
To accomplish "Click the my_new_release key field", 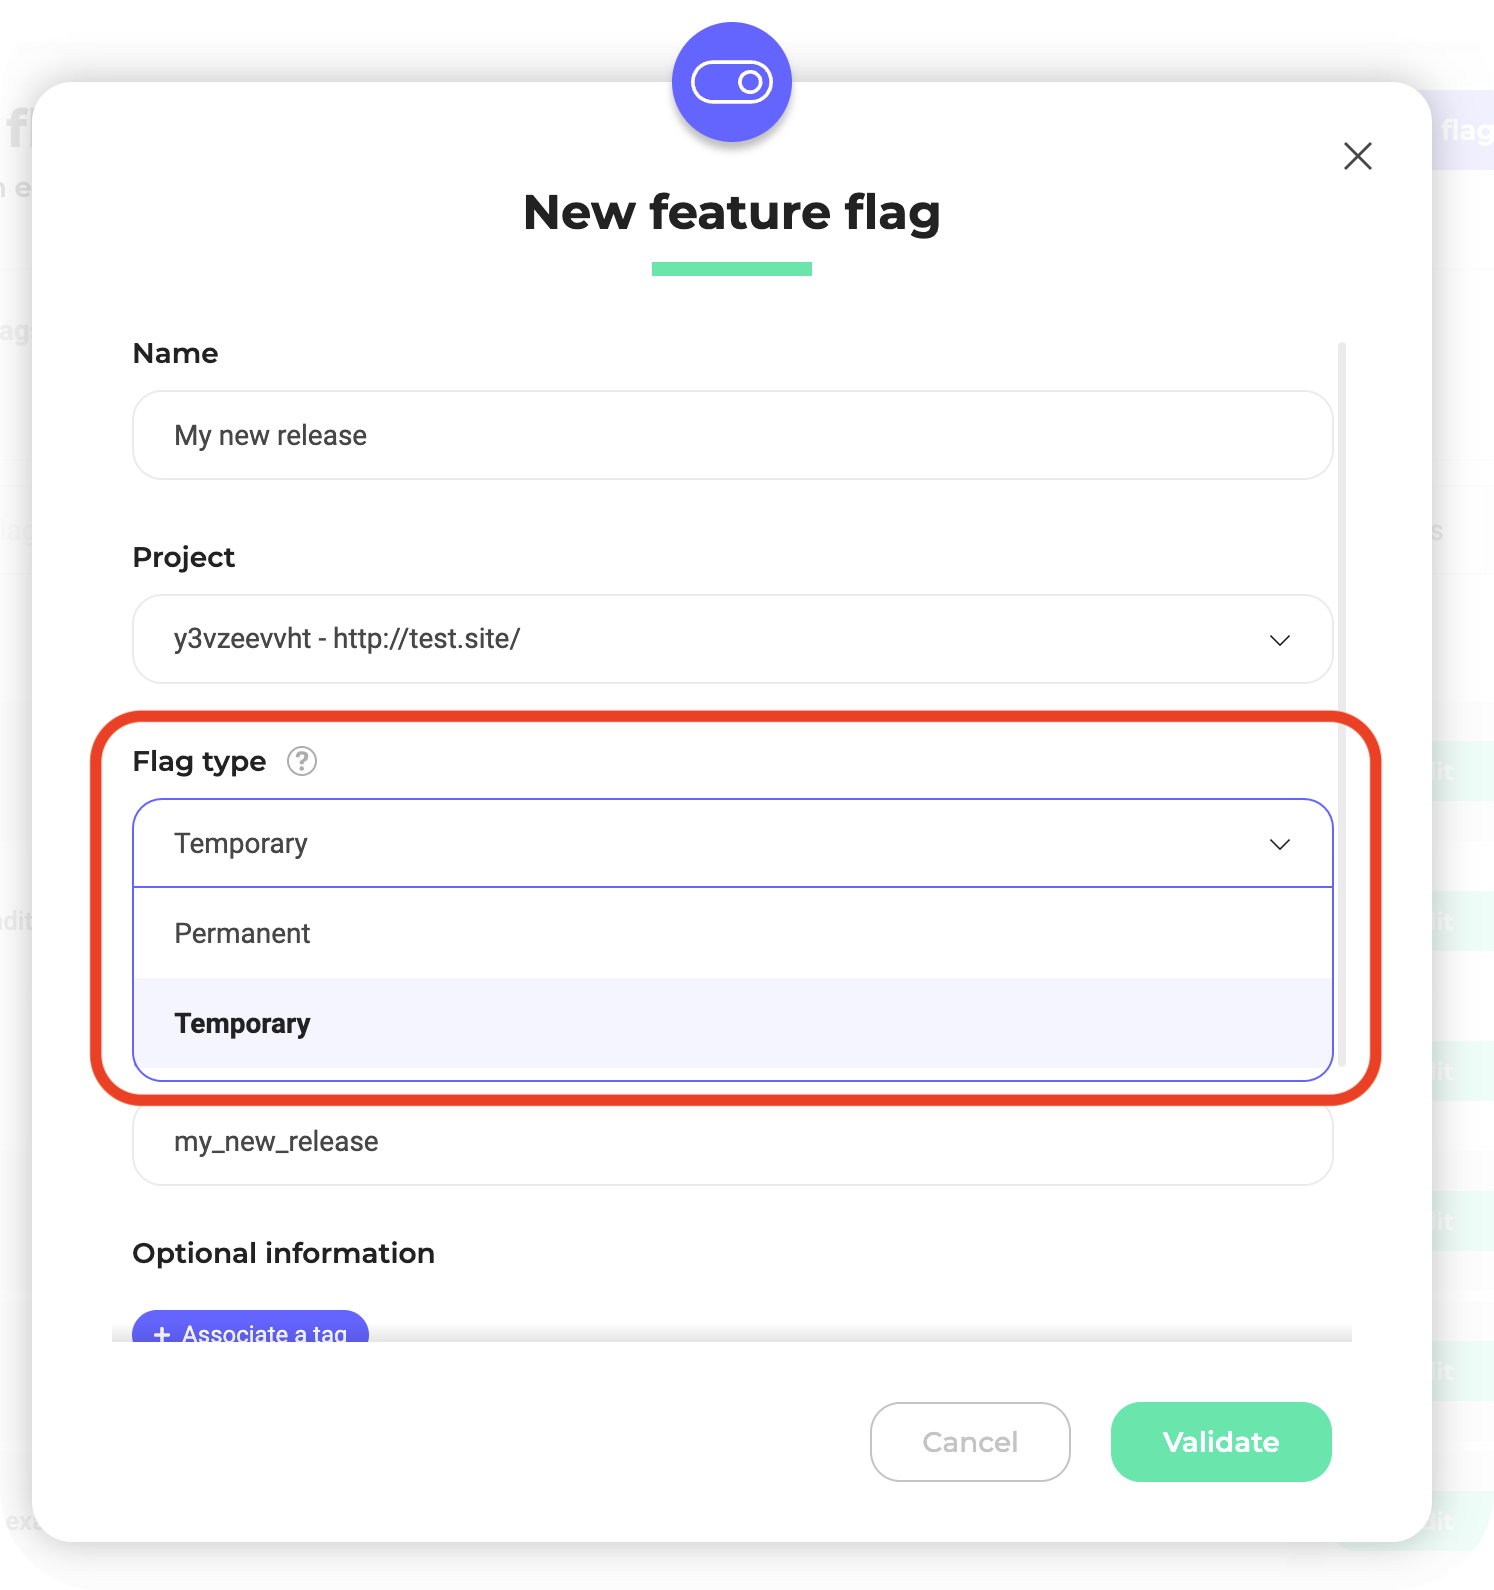I will click(x=732, y=1142).
